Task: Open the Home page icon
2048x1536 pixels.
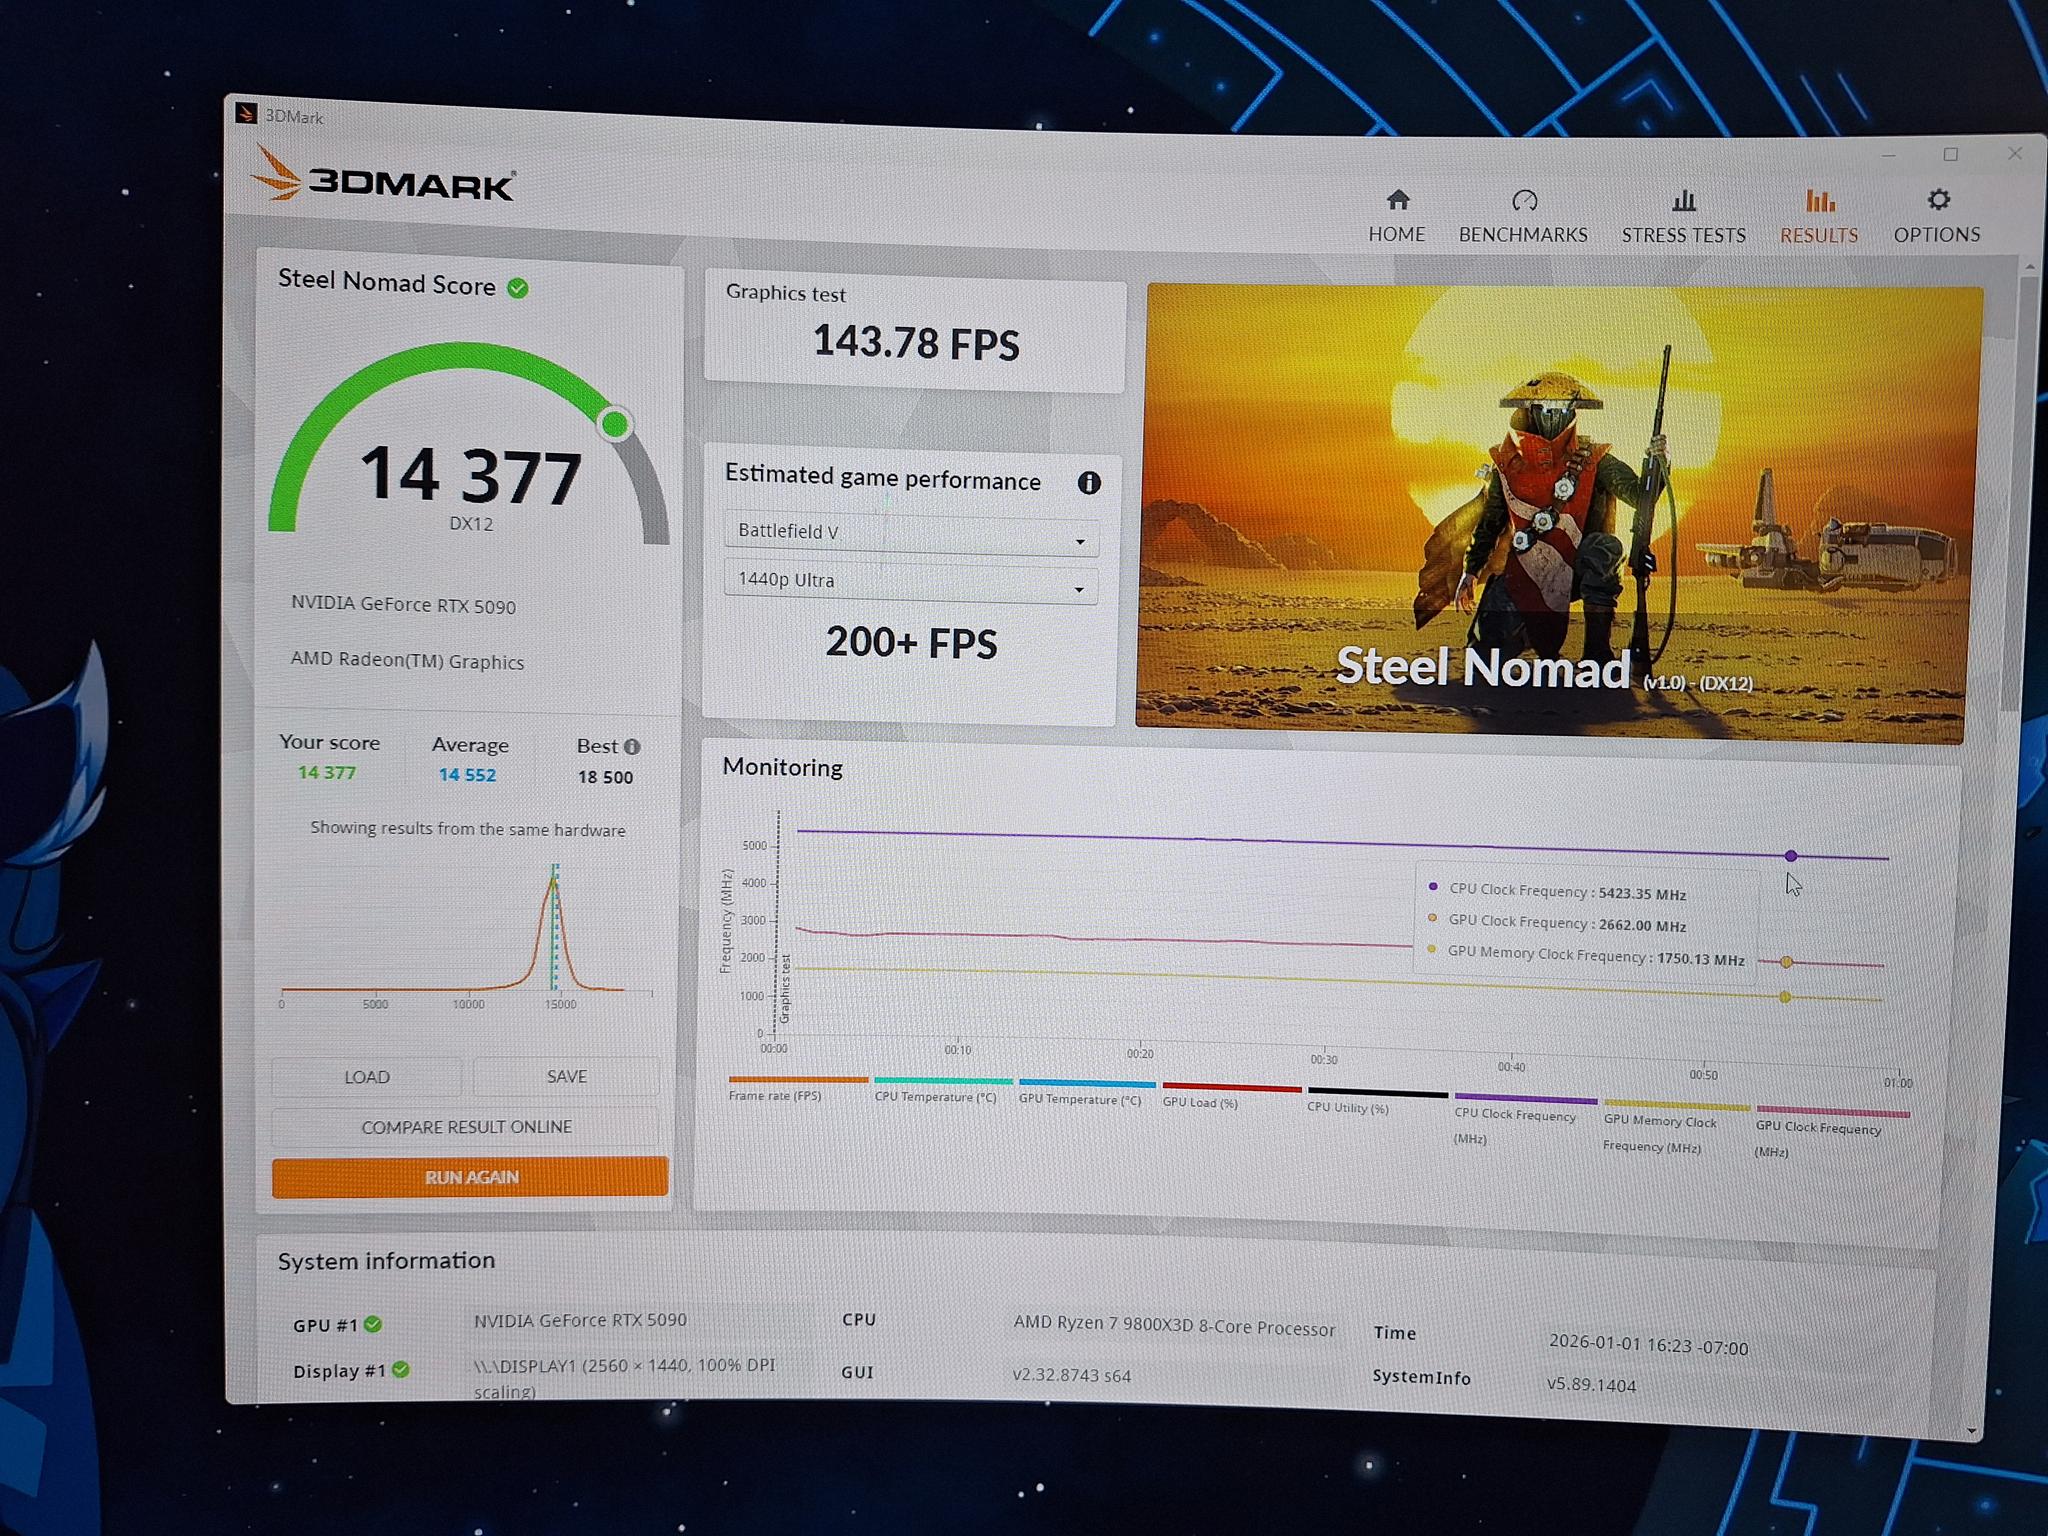Action: coord(1398,200)
